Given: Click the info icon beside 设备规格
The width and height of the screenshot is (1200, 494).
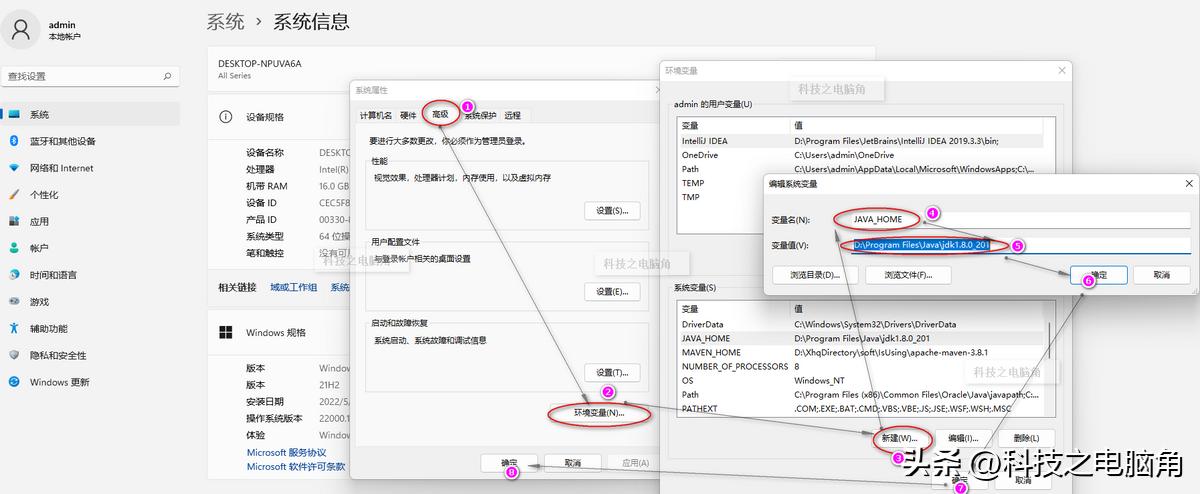Looking at the screenshot, I should click(226, 117).
